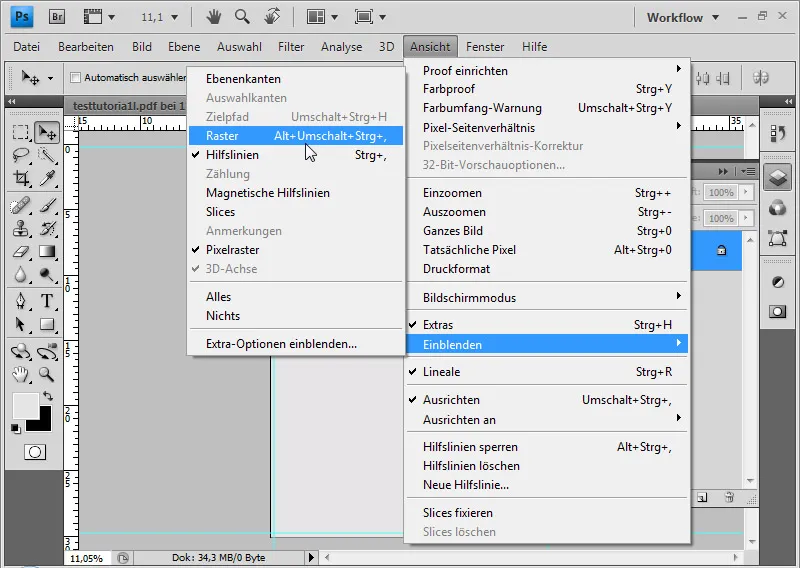The width and height of the screenshot is (800, 568).
Task: Click Rotate View tool in top bar
Action: 272,17
